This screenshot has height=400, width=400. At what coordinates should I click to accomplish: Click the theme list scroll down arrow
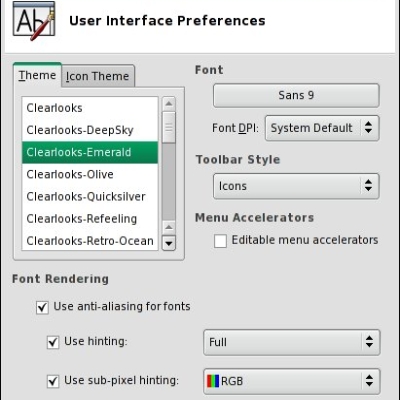click(x=169, y=243)
